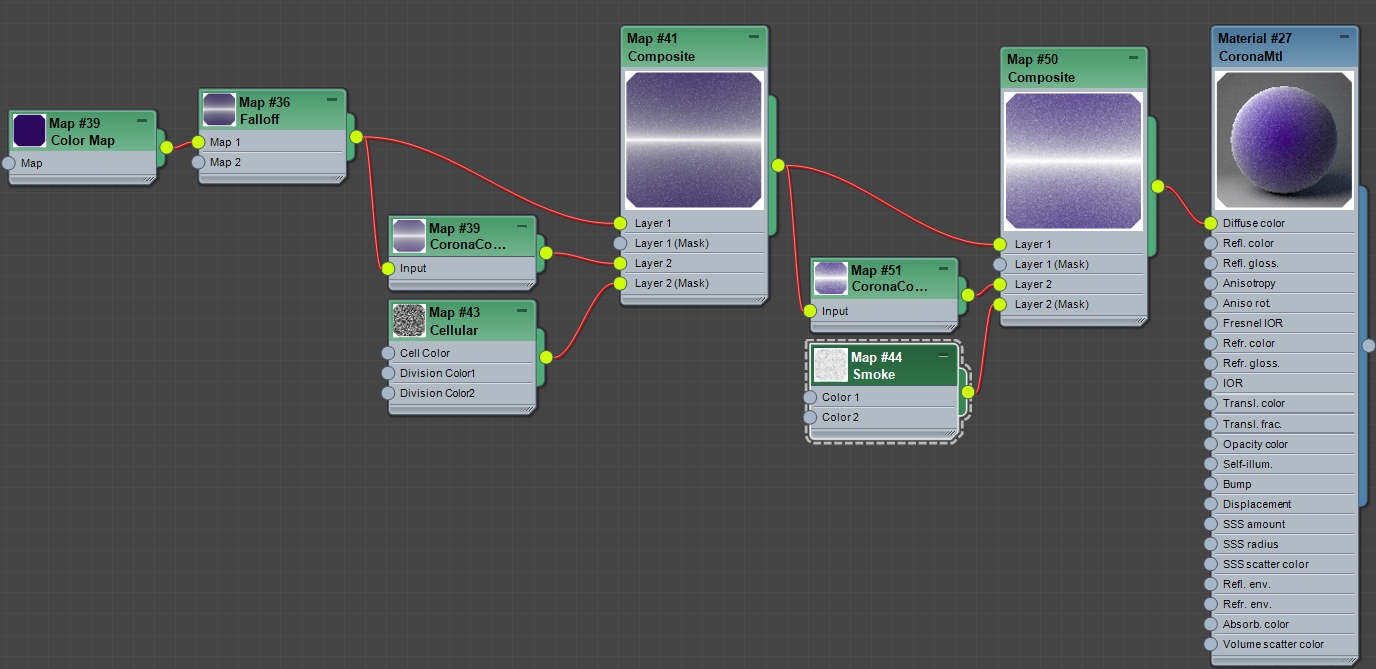Click Map #51 CoronaColorCorrect thumbnail icon
Viewport: 1376px width, 669px height.
831,278
